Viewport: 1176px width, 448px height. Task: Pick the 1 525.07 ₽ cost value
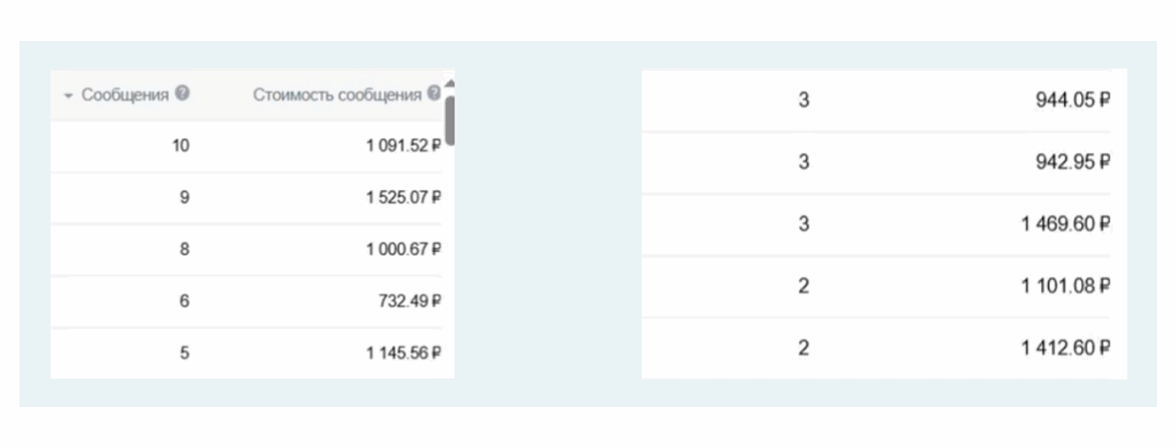click(x=403, y=198)
